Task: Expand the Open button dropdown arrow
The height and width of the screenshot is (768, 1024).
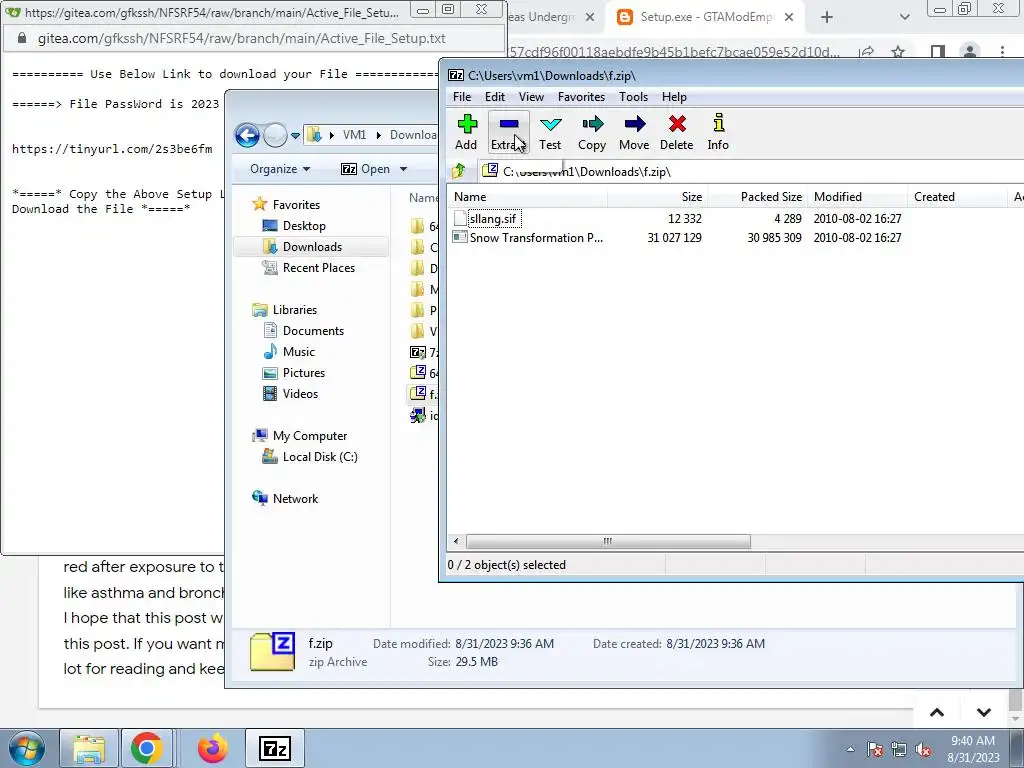Action: pos(404,169)
